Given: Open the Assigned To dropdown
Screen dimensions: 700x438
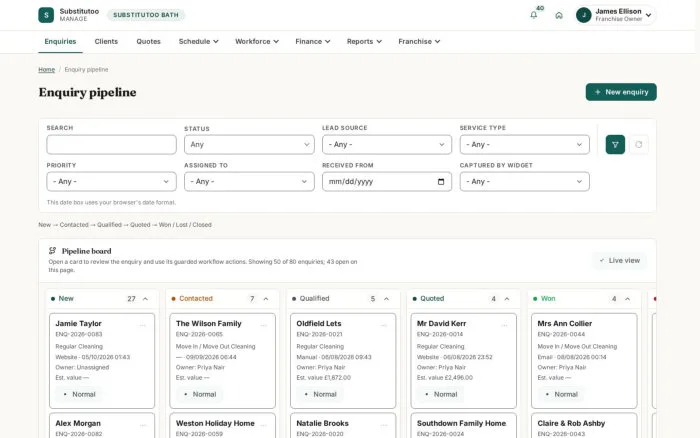Looking at the screenshot, I should 249,182.
